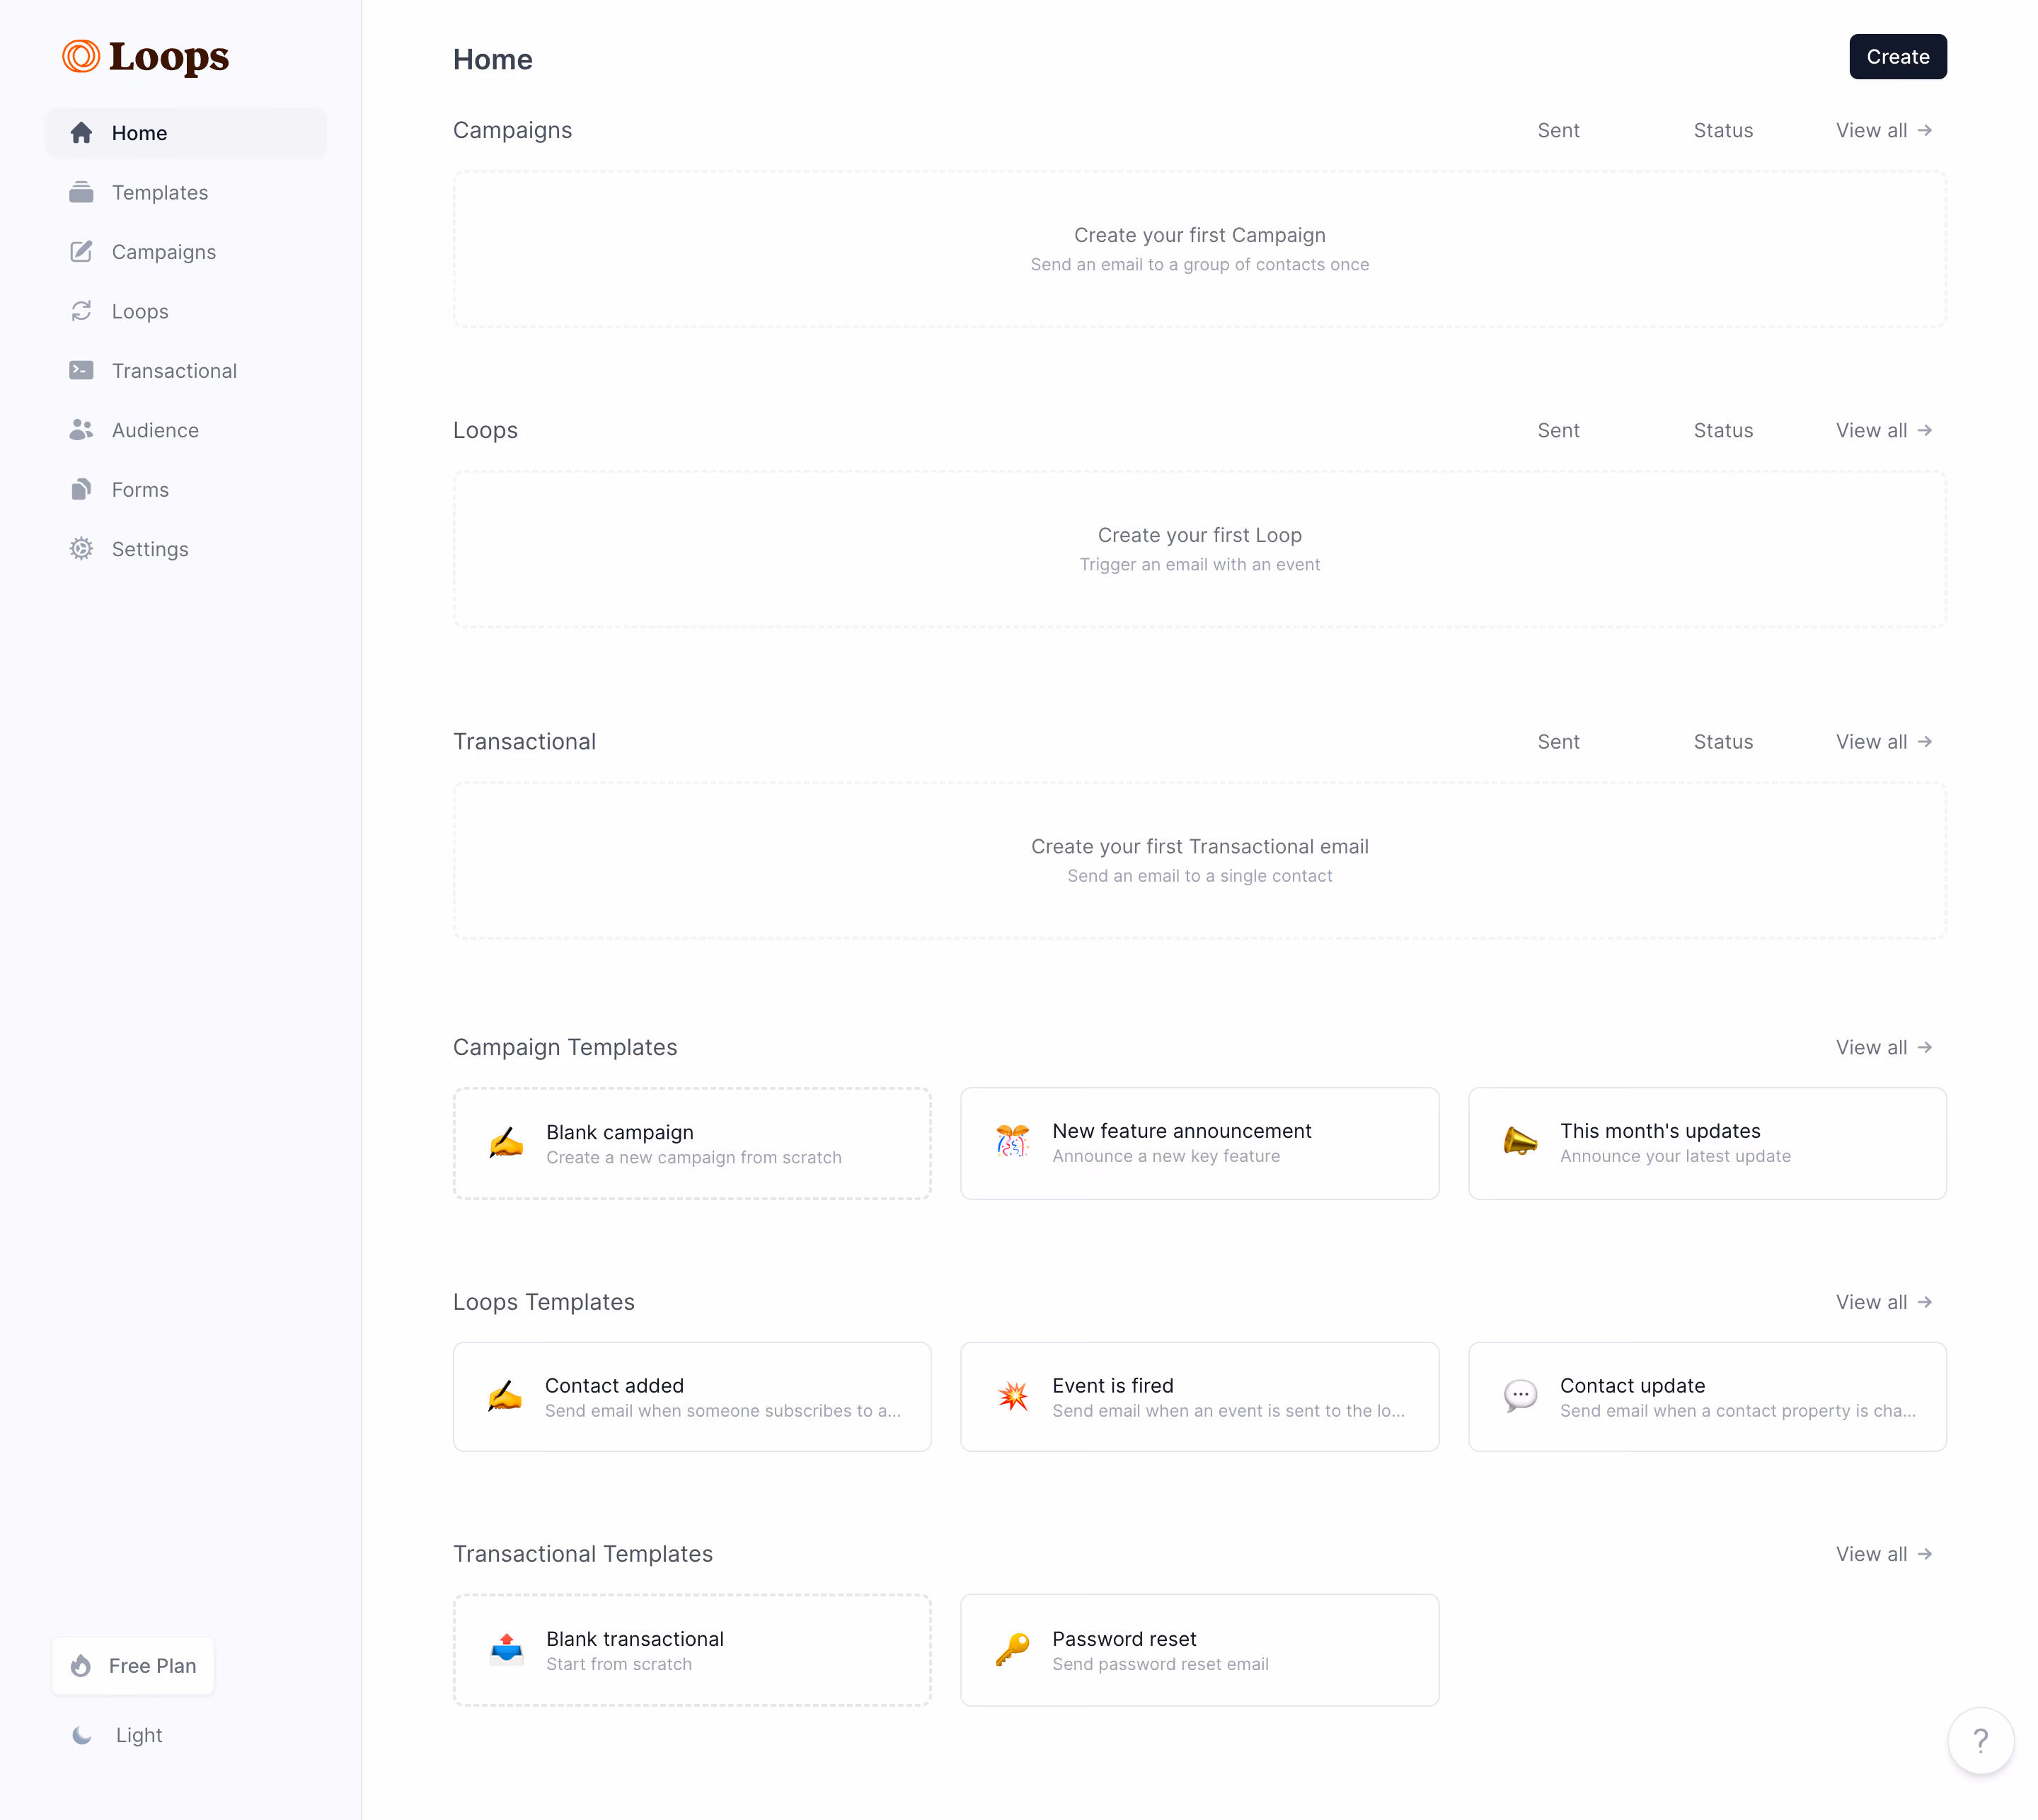
Task: Toggle the Light theme switch
Action: point(118,1736)
